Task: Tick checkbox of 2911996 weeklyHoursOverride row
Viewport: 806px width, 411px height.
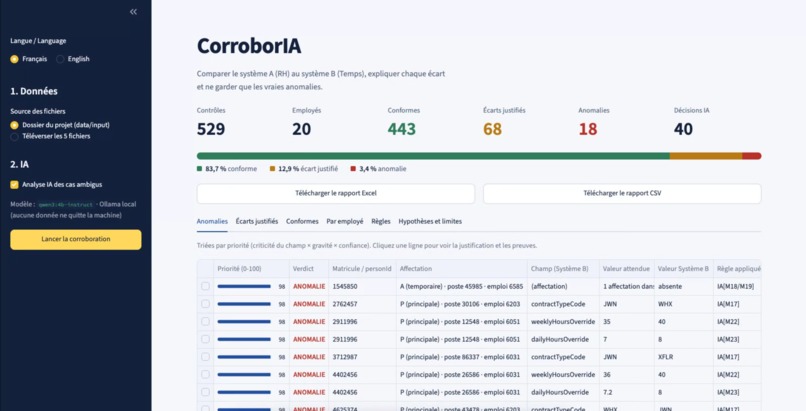Action: pos(205,321)
